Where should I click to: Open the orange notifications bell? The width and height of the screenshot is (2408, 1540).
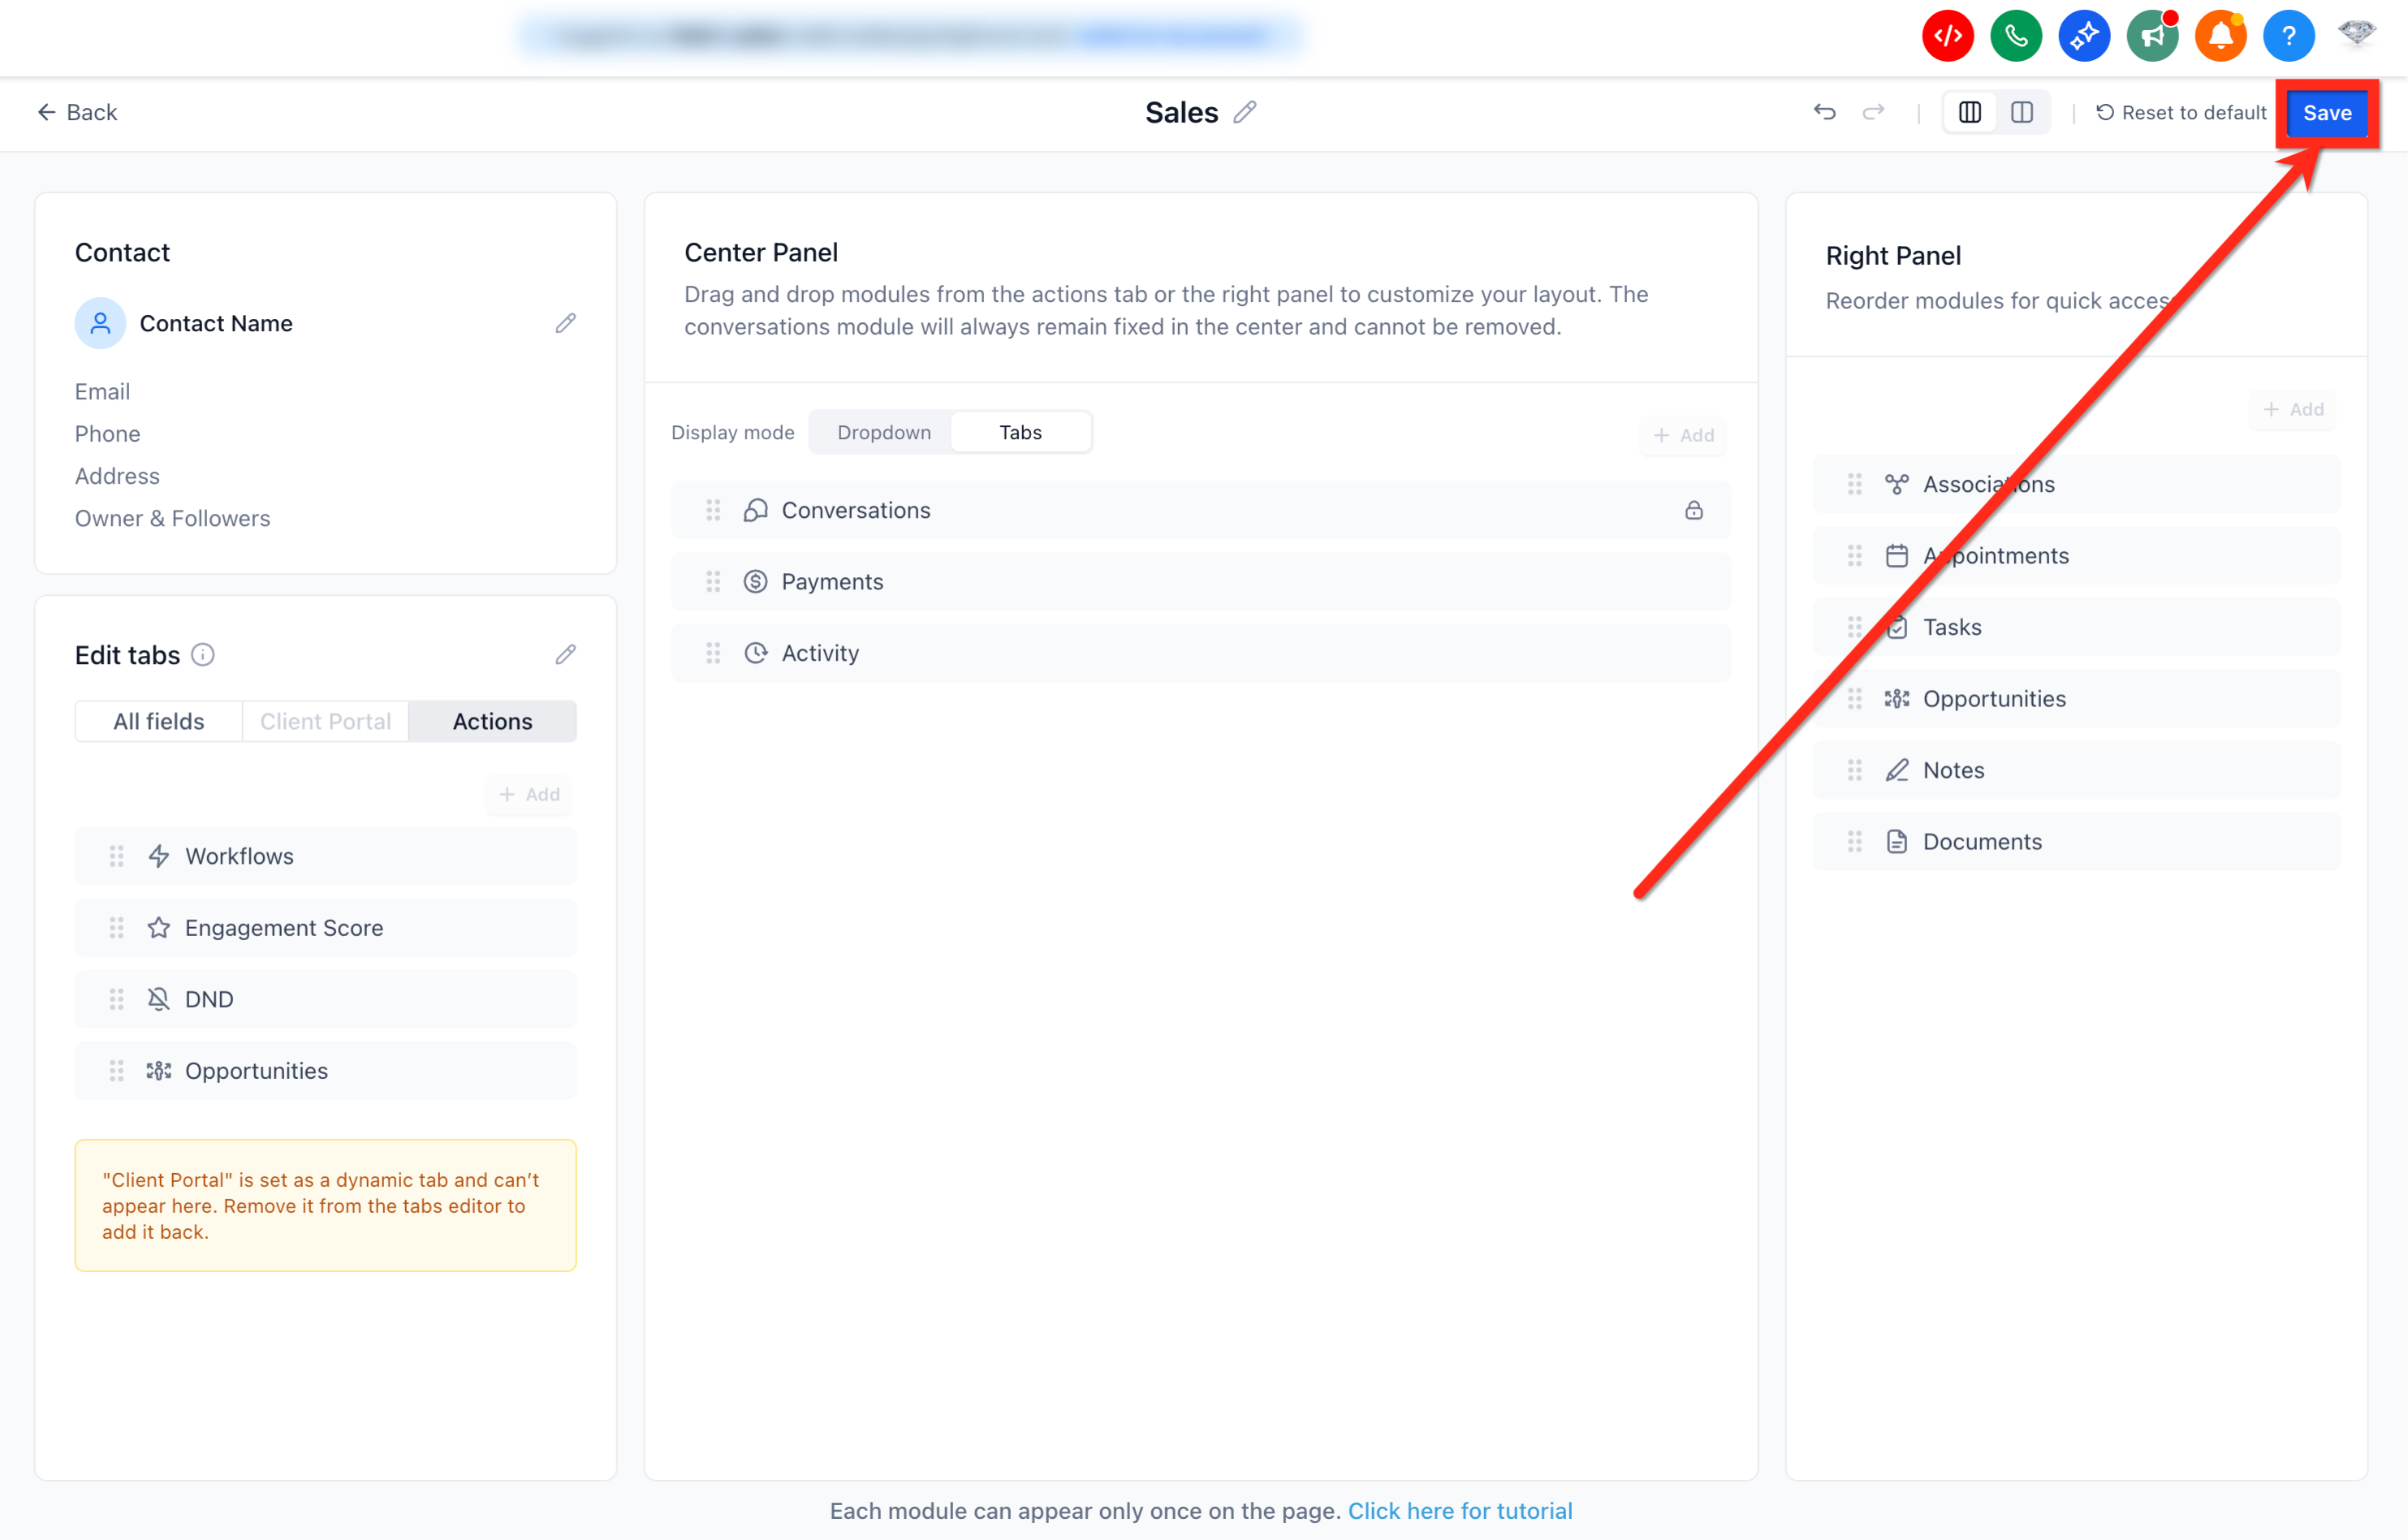coord(2220,36)
